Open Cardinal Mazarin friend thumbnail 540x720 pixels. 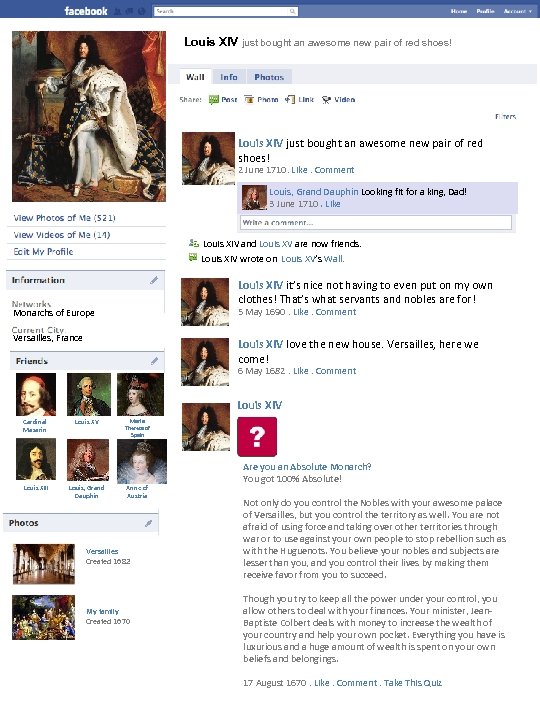(x=36, y=394)
